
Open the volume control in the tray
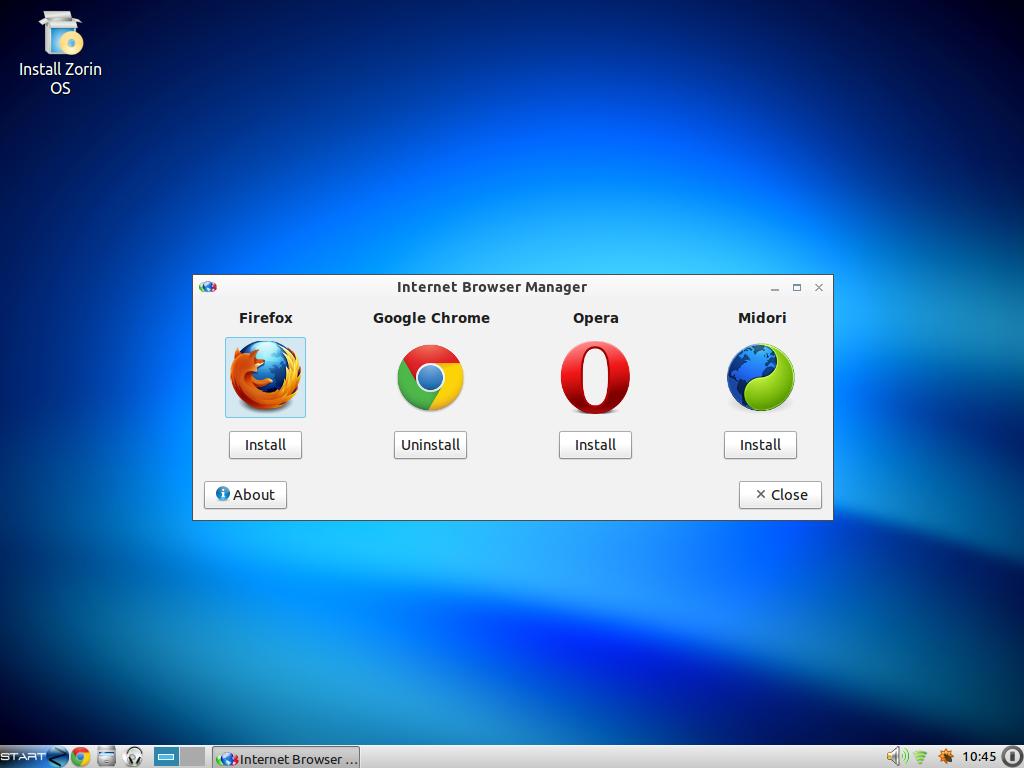pyautogui.click(x=897, y=757)
